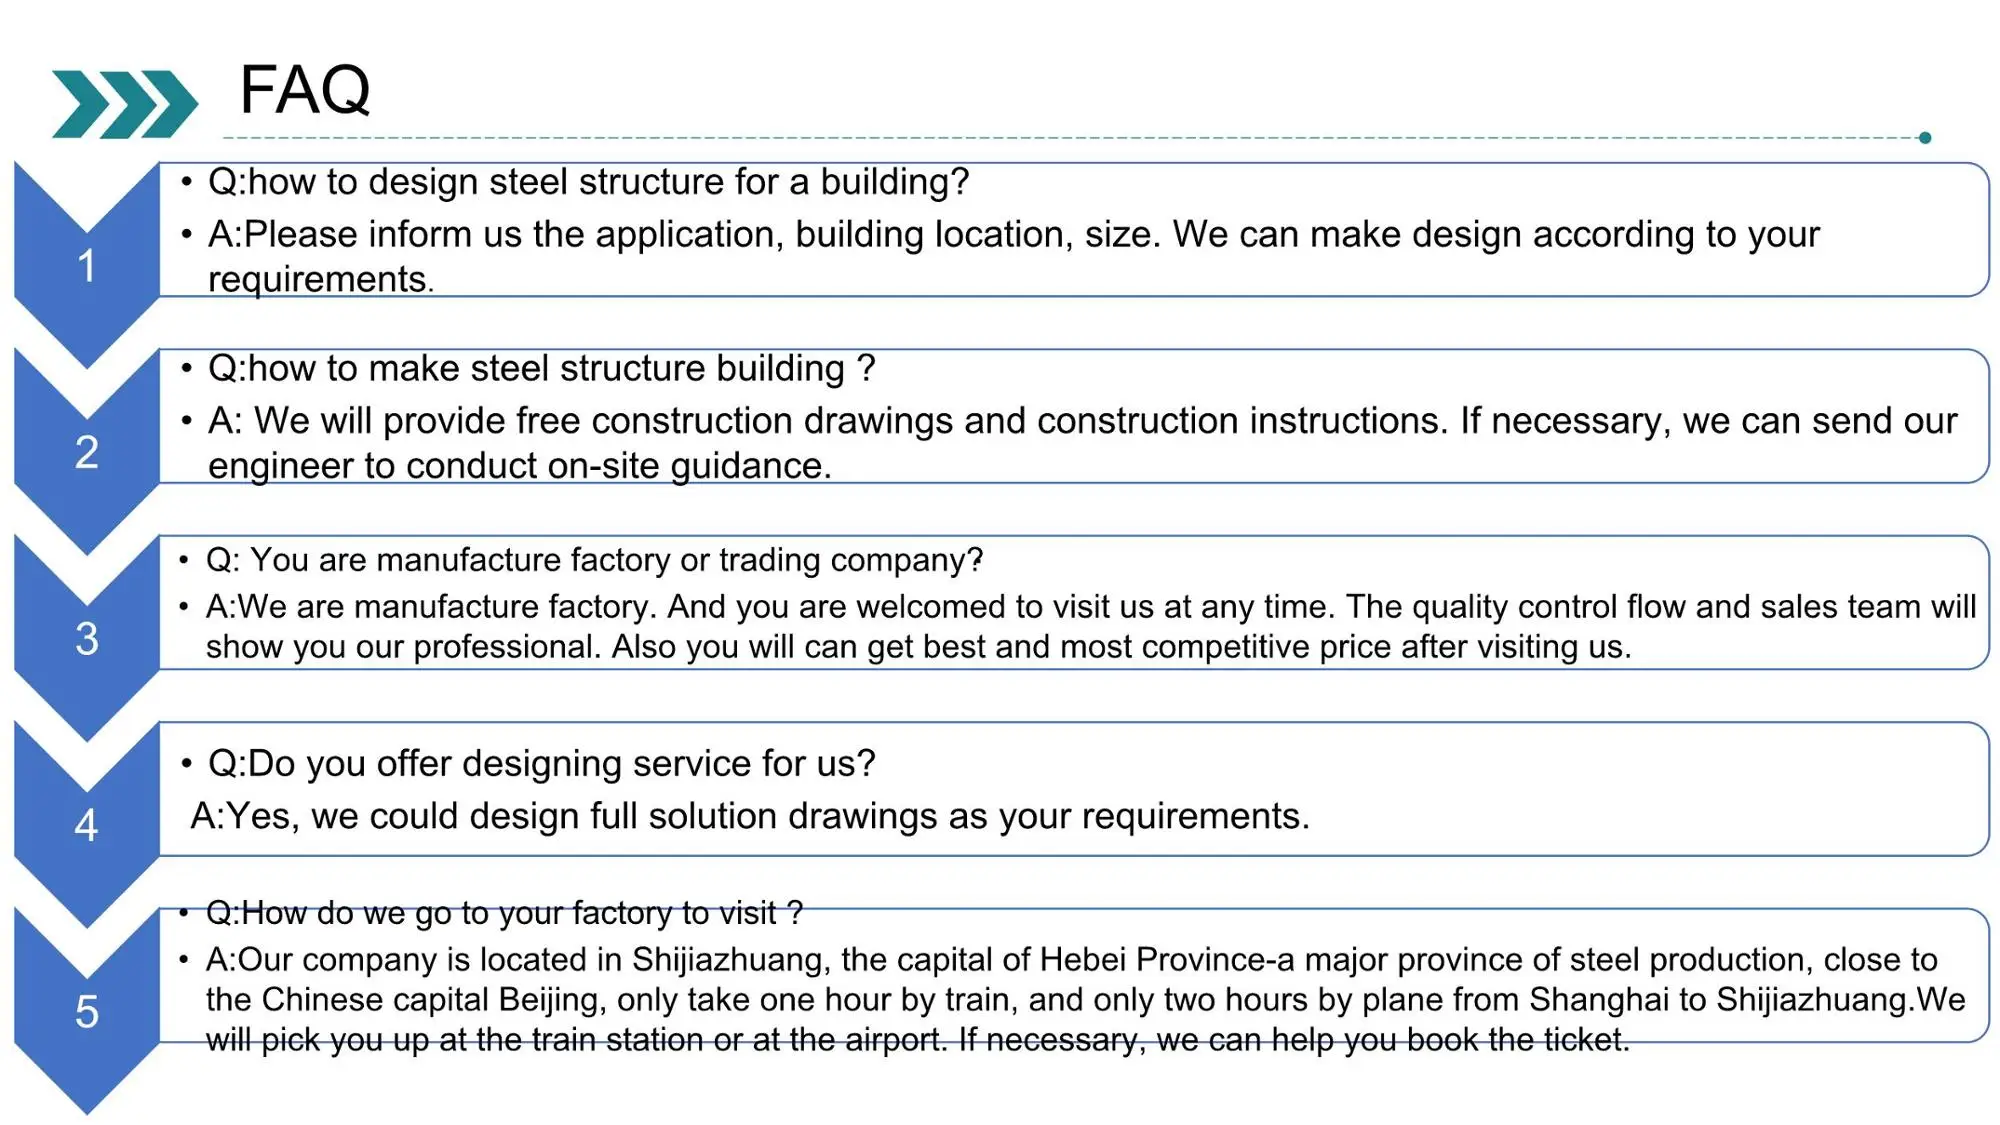This screenshot has height=1125, width=2000.
Task: Click question about designing steel structure
Action: click(x=588, y=182)
